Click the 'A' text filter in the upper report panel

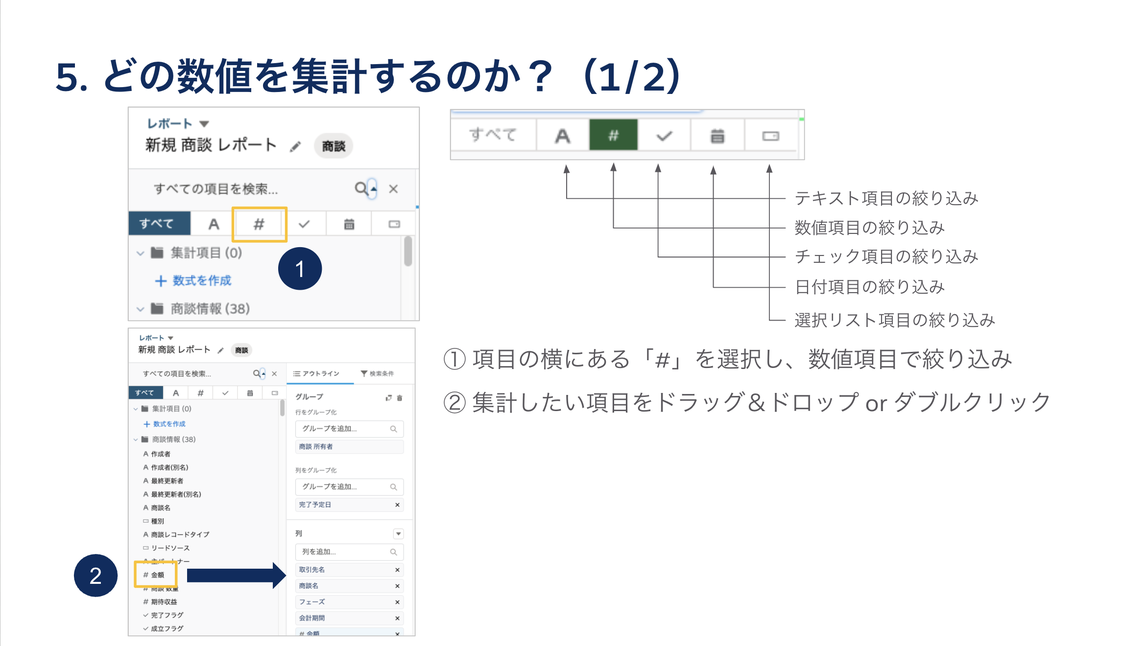click(213, 224)
